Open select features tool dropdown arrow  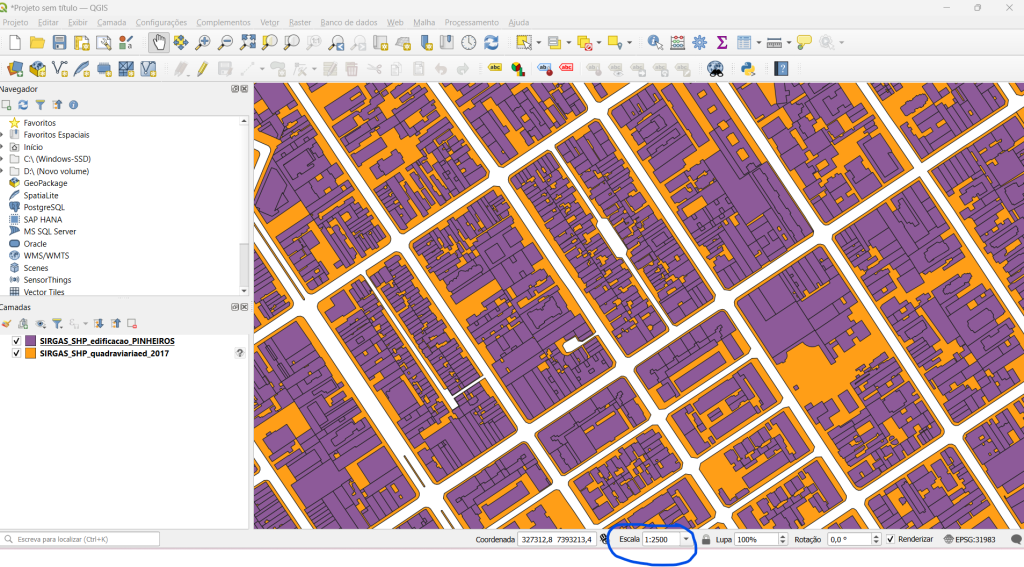click(539, 43)
